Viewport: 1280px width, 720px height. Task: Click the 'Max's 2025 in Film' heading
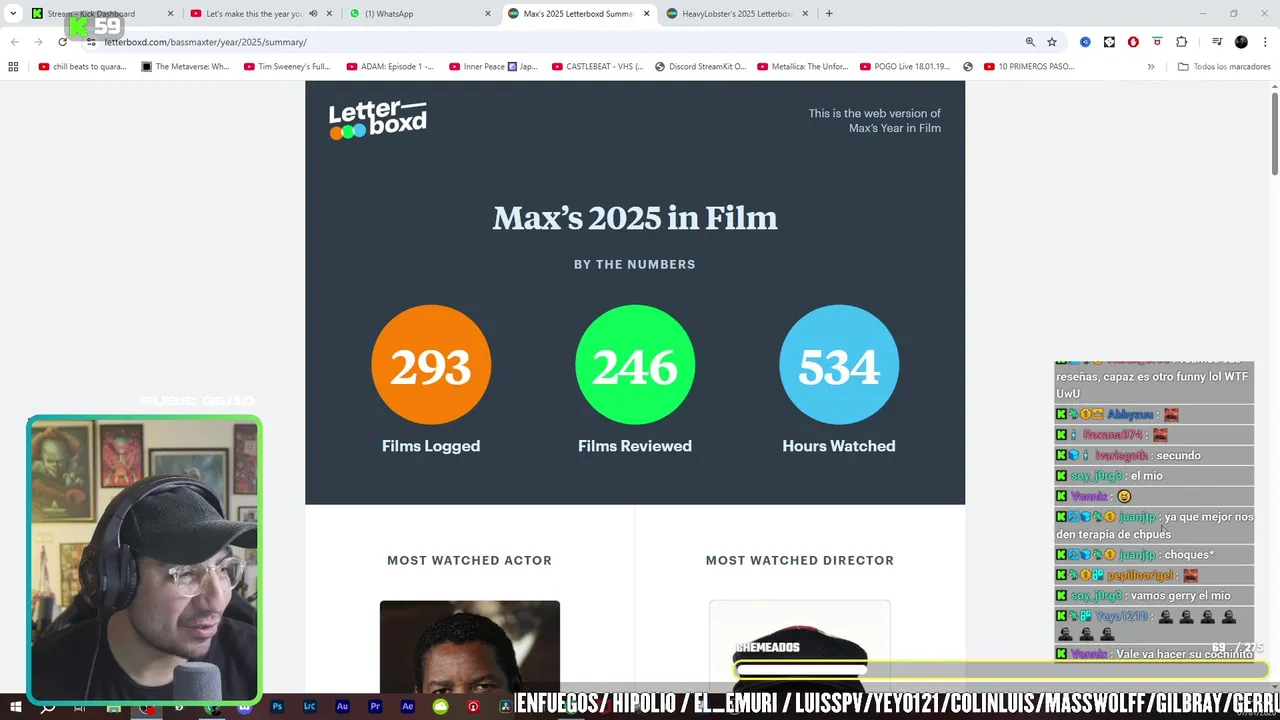point(635,218)
